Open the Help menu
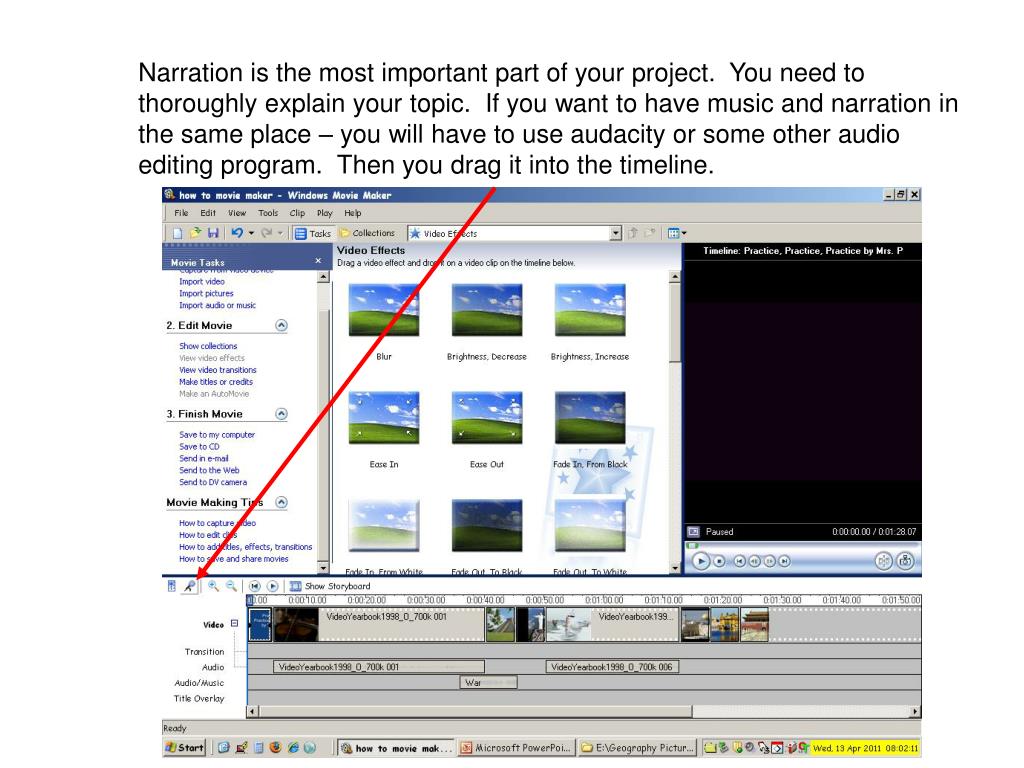The height and width of the screenshot is (768, 1024). click(353, 213)
